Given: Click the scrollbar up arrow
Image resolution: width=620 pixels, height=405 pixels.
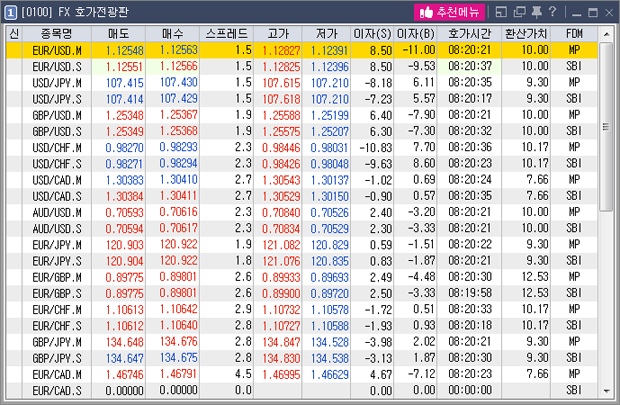Looking at the screenshot, I should (x=606, y=34).
